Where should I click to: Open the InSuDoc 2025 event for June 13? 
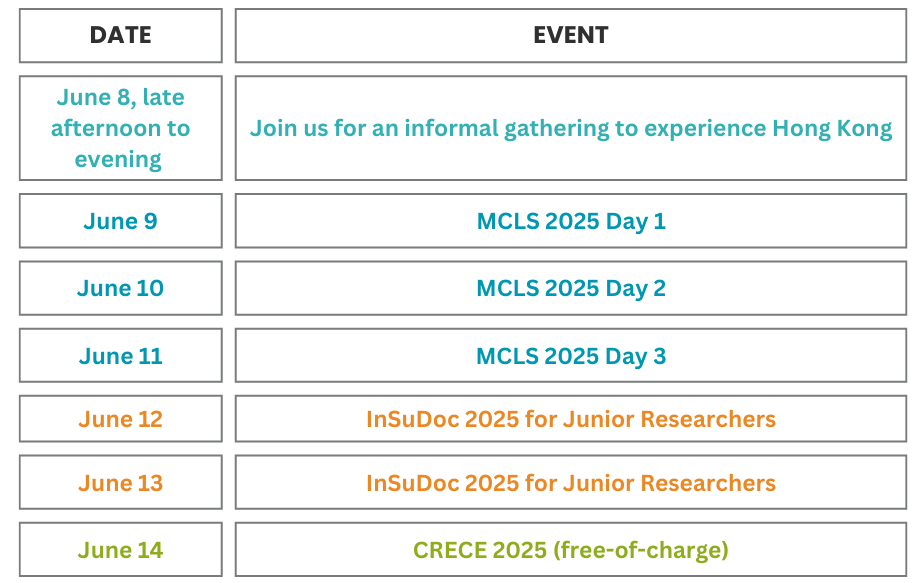(570, 483)
